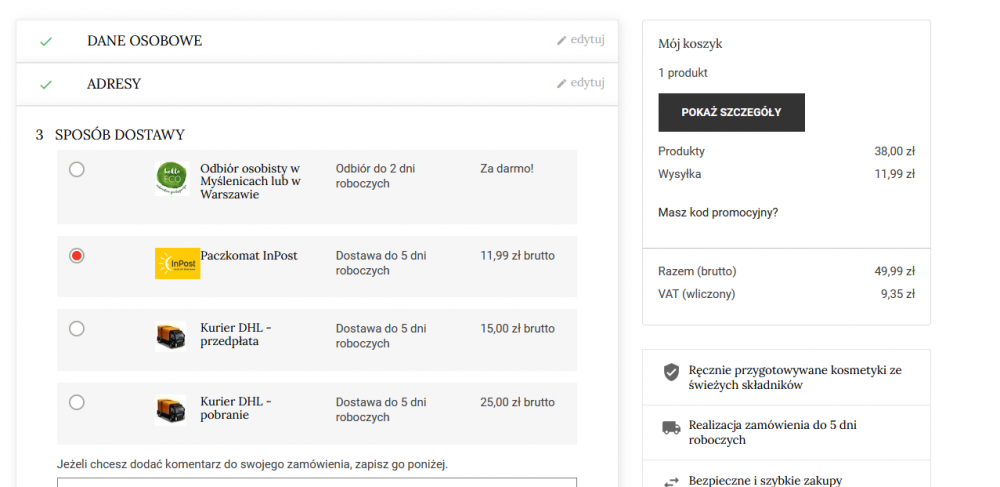Click the DHL przedpłata truck icon
The height and width of the screenshot is (487, 1000).
pyautogui.click(x=171, y=335)
